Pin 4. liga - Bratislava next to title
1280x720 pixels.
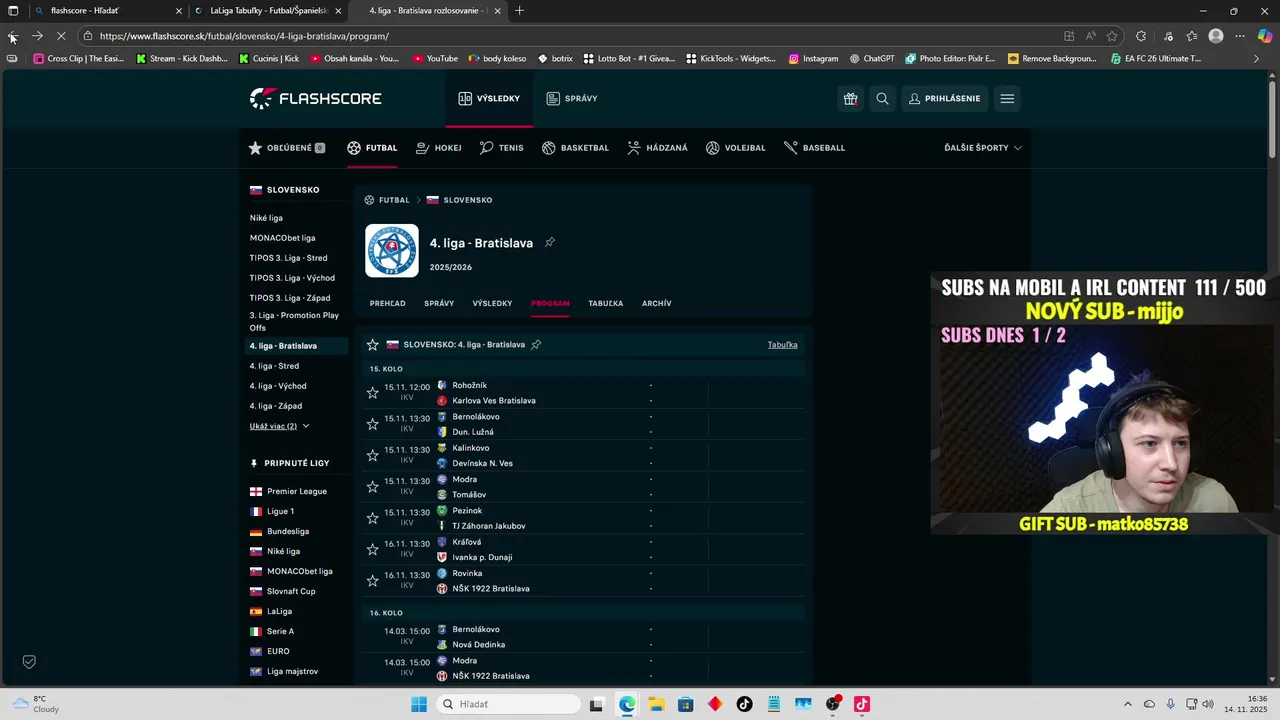[550, 242]
